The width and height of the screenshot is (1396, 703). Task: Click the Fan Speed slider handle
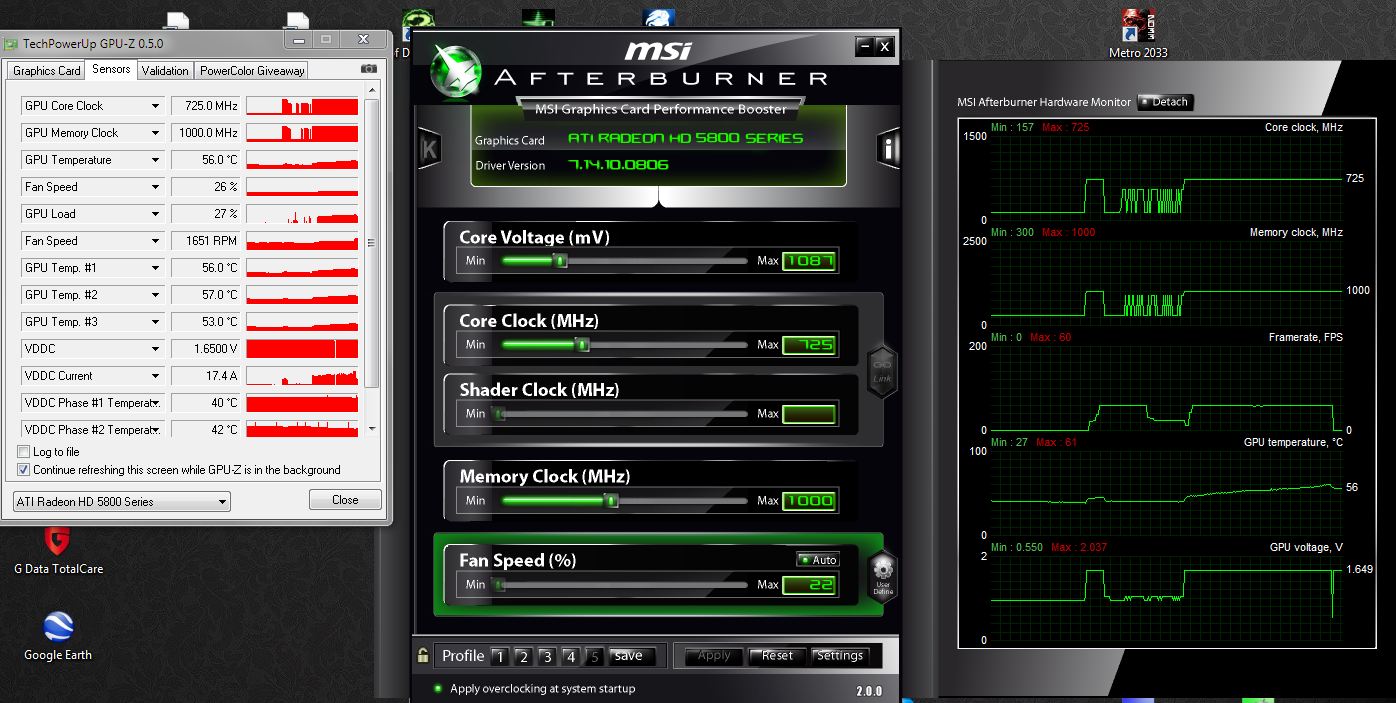(499, 585)
